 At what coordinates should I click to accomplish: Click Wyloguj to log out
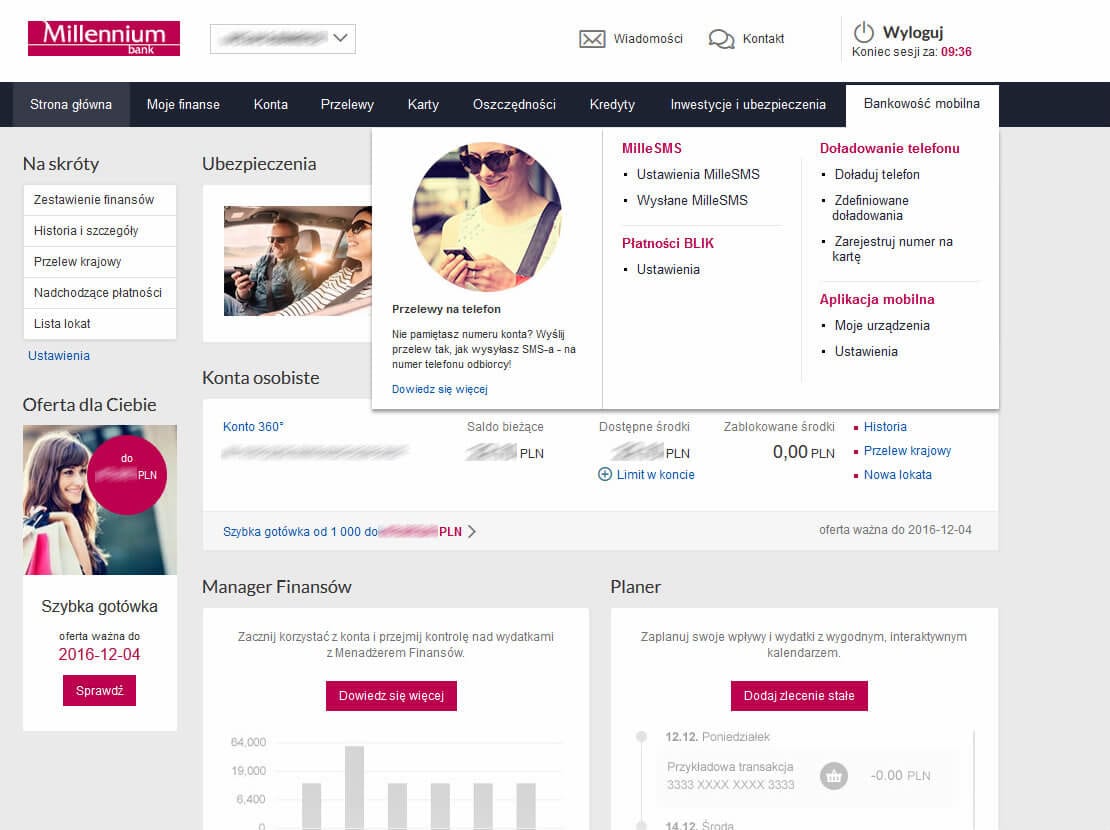click(912, 33)
